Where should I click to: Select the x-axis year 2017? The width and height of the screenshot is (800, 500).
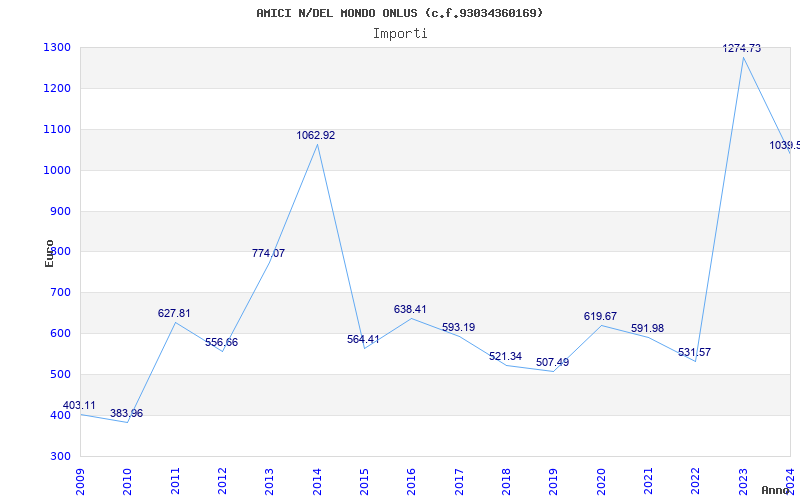(459, 481)
